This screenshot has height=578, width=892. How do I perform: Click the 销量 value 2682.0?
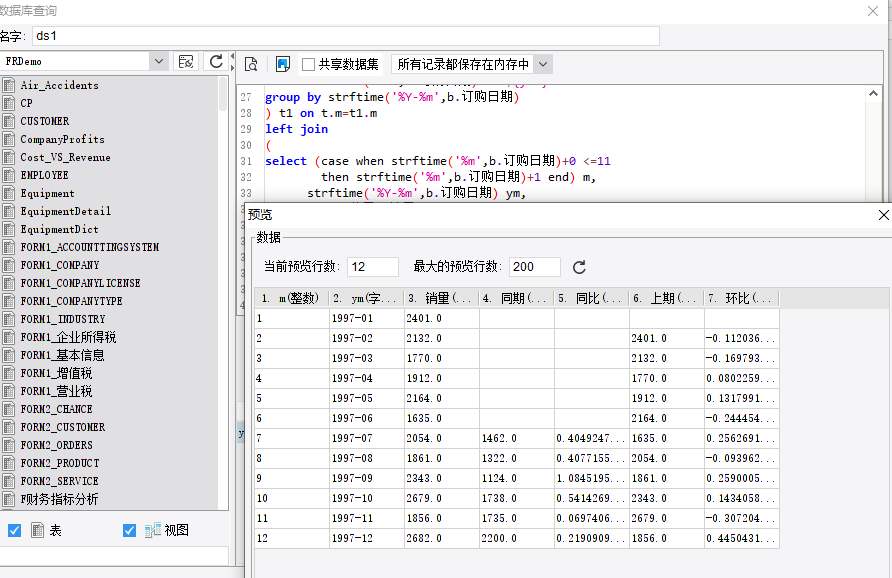click(x=441, y=538)
